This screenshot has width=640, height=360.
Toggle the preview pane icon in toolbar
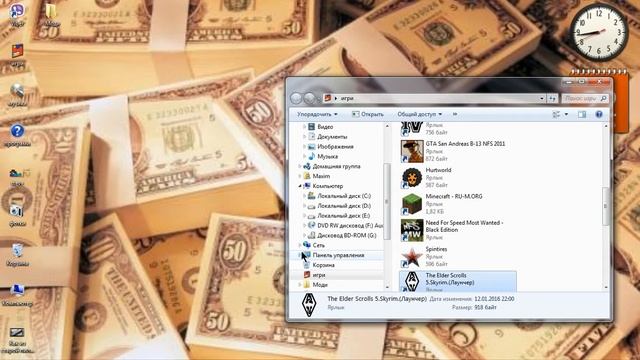582,114
